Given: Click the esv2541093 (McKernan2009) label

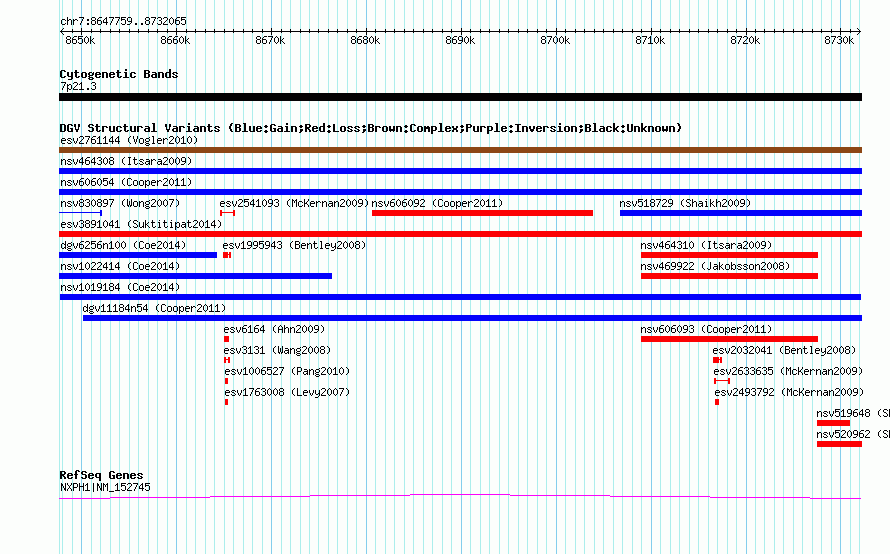Looking at the screenshot, I should [x=294, y=203].
